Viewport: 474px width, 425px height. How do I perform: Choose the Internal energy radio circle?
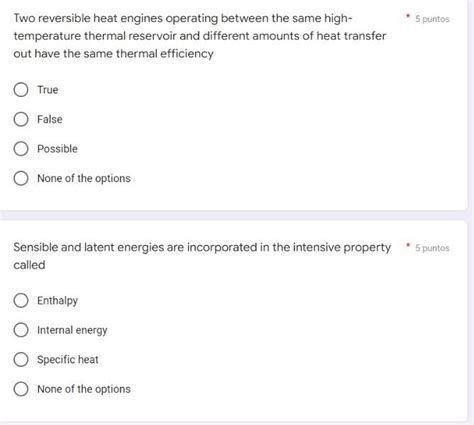pyautogui.click(x=21, y=330)
